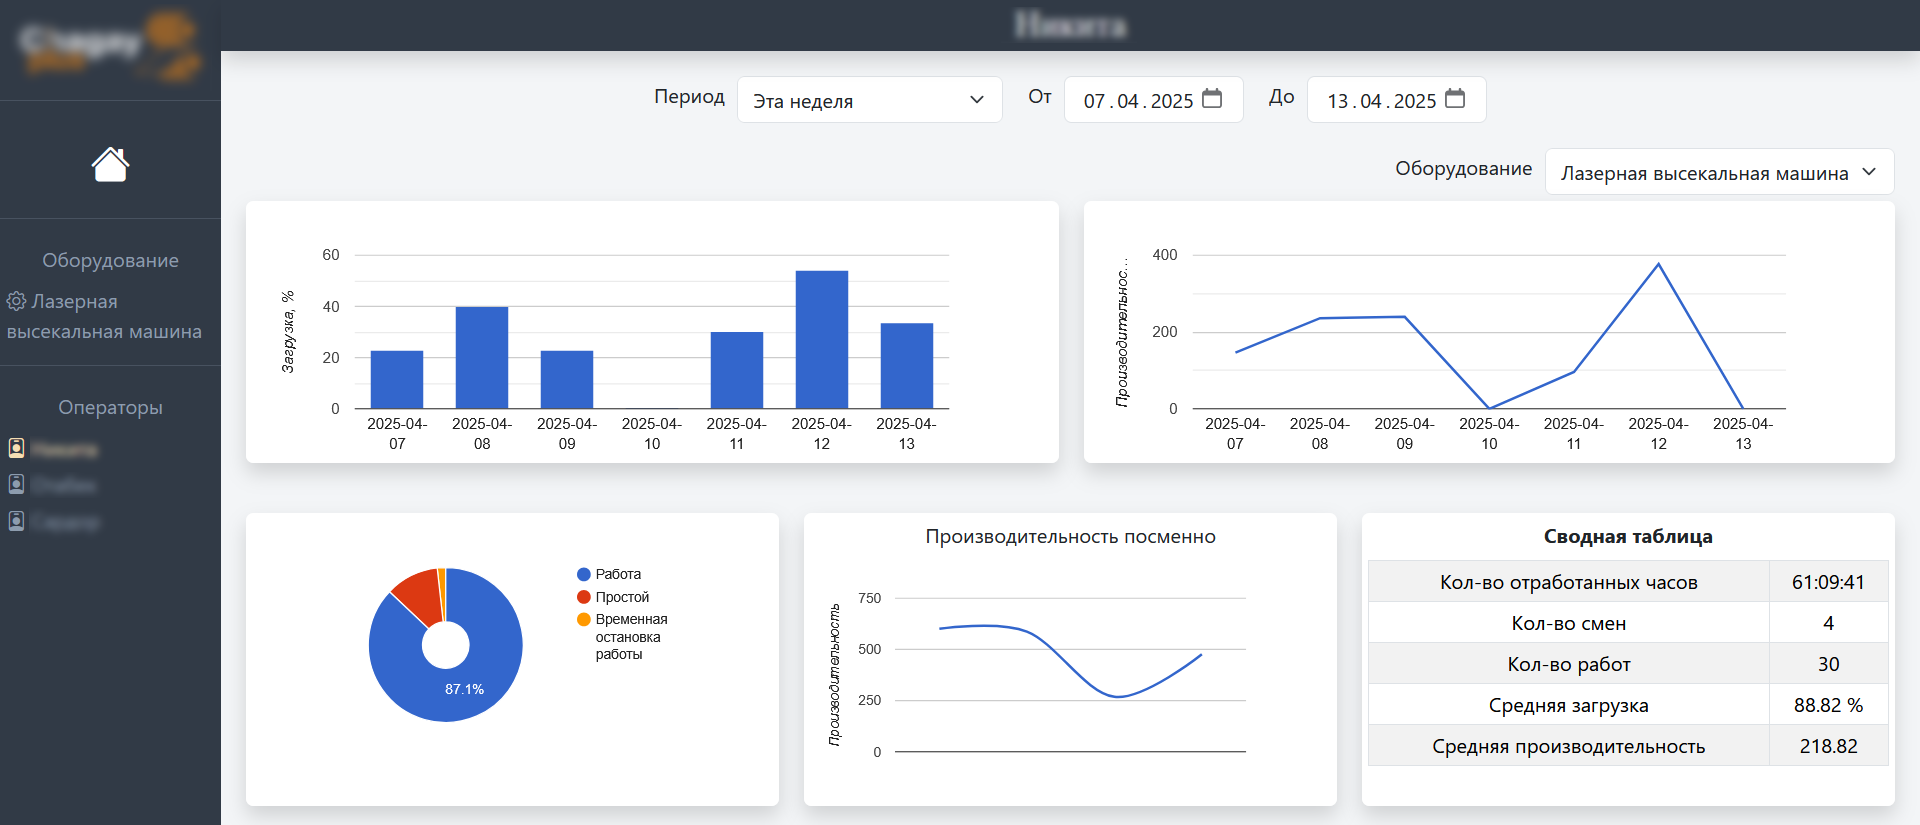The height and width of the screenshot is (825, 1920).
Task: Click the value 61:09:41 in summary table
Action: [x=1828, y=582]
